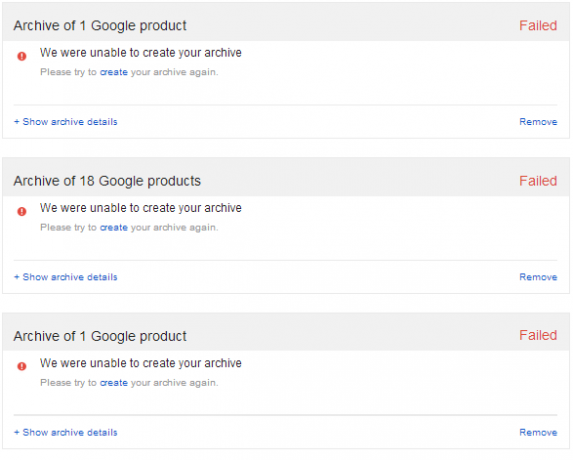Screen dimensions: 573x460
Task: Click the red error icon in the 18 Google products archive
Action: [22, 211]
